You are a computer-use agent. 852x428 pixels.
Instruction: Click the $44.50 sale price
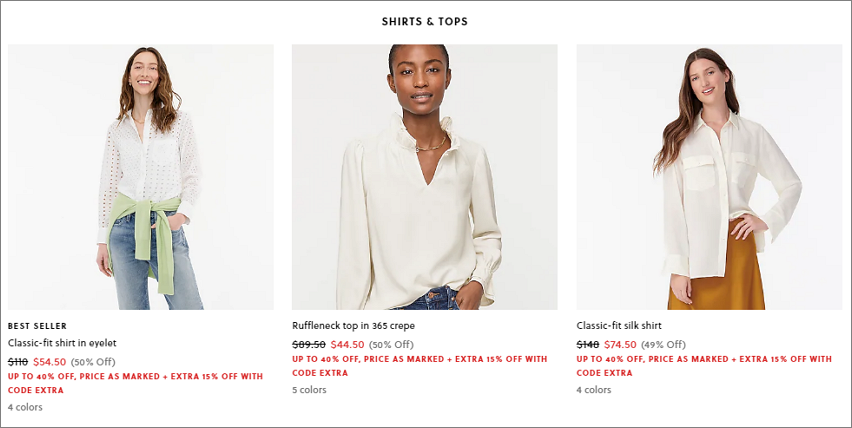point(347,345)
